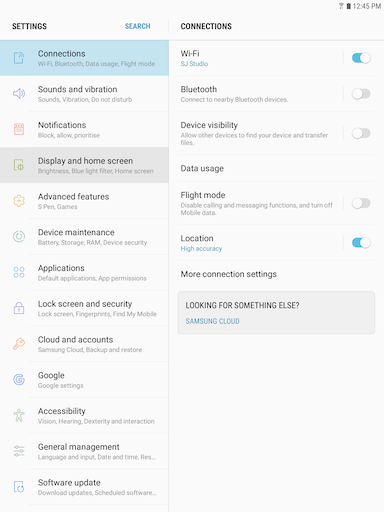384x512 pixels.
Task: Select the Software update refresh icon
Action: coord(19,487)
